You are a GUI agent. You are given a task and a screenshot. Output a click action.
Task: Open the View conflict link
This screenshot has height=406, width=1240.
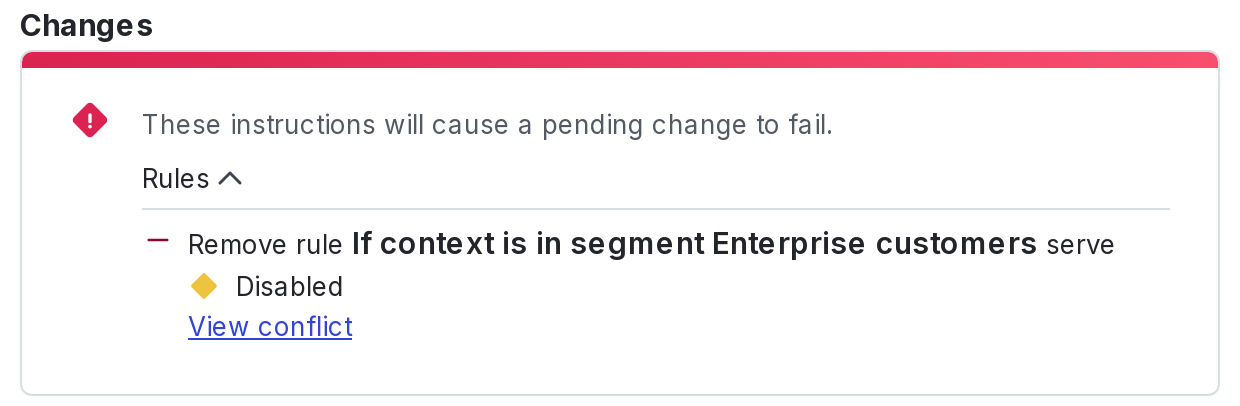pos(270,327)
